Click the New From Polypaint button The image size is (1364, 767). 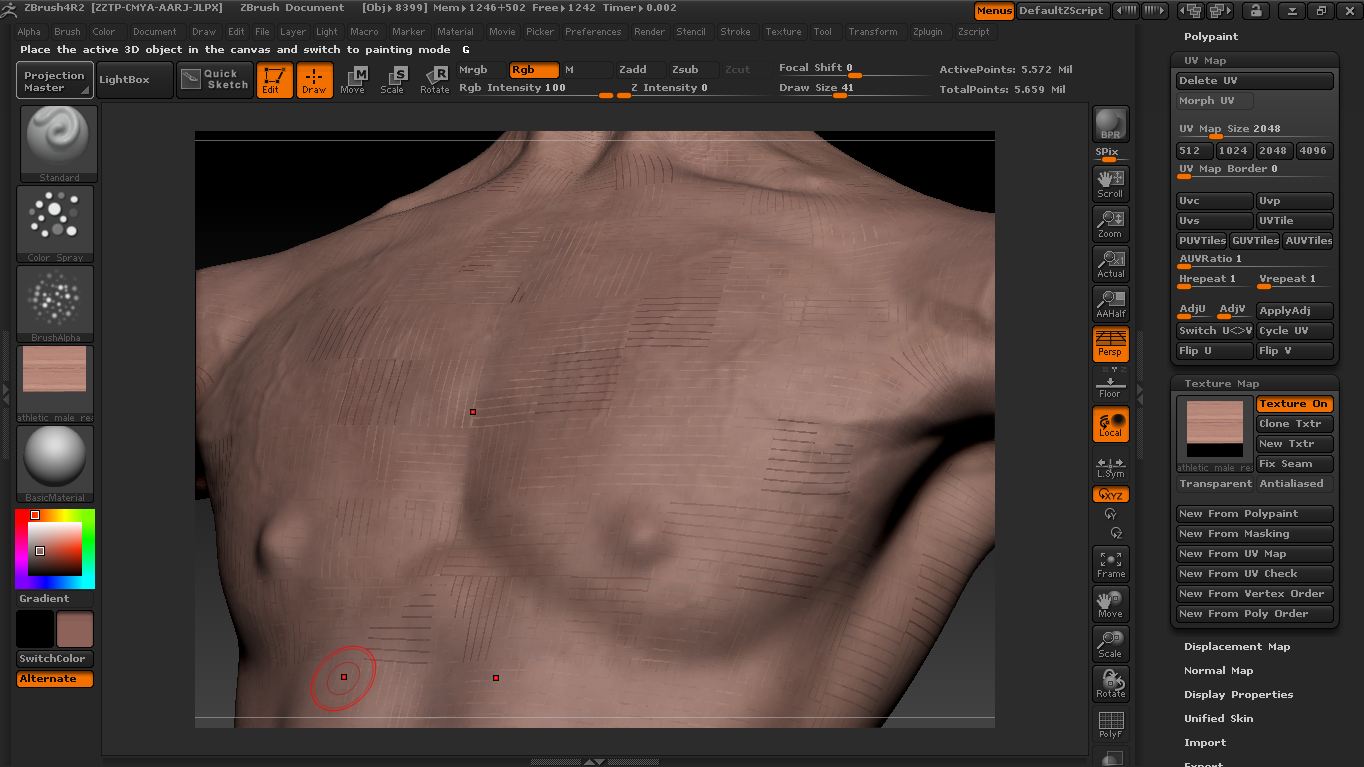tap(1254, 514)
